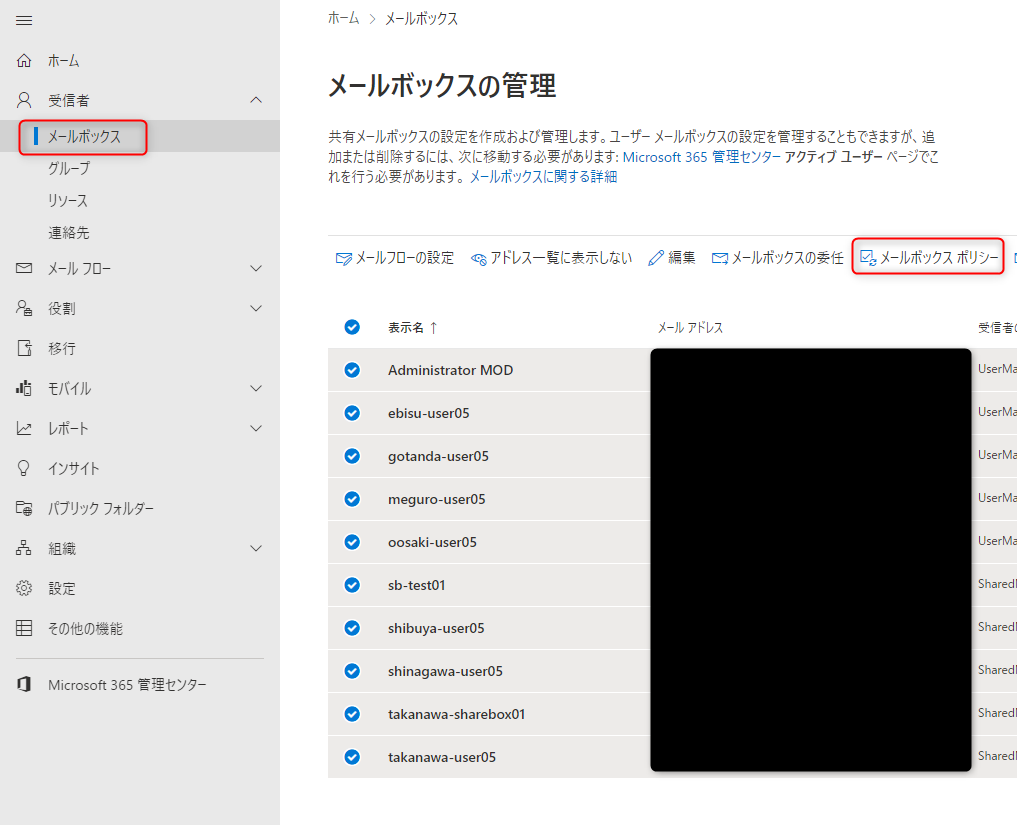
Task: Open the モバイル section icon in sidebar
Action: 24,388
